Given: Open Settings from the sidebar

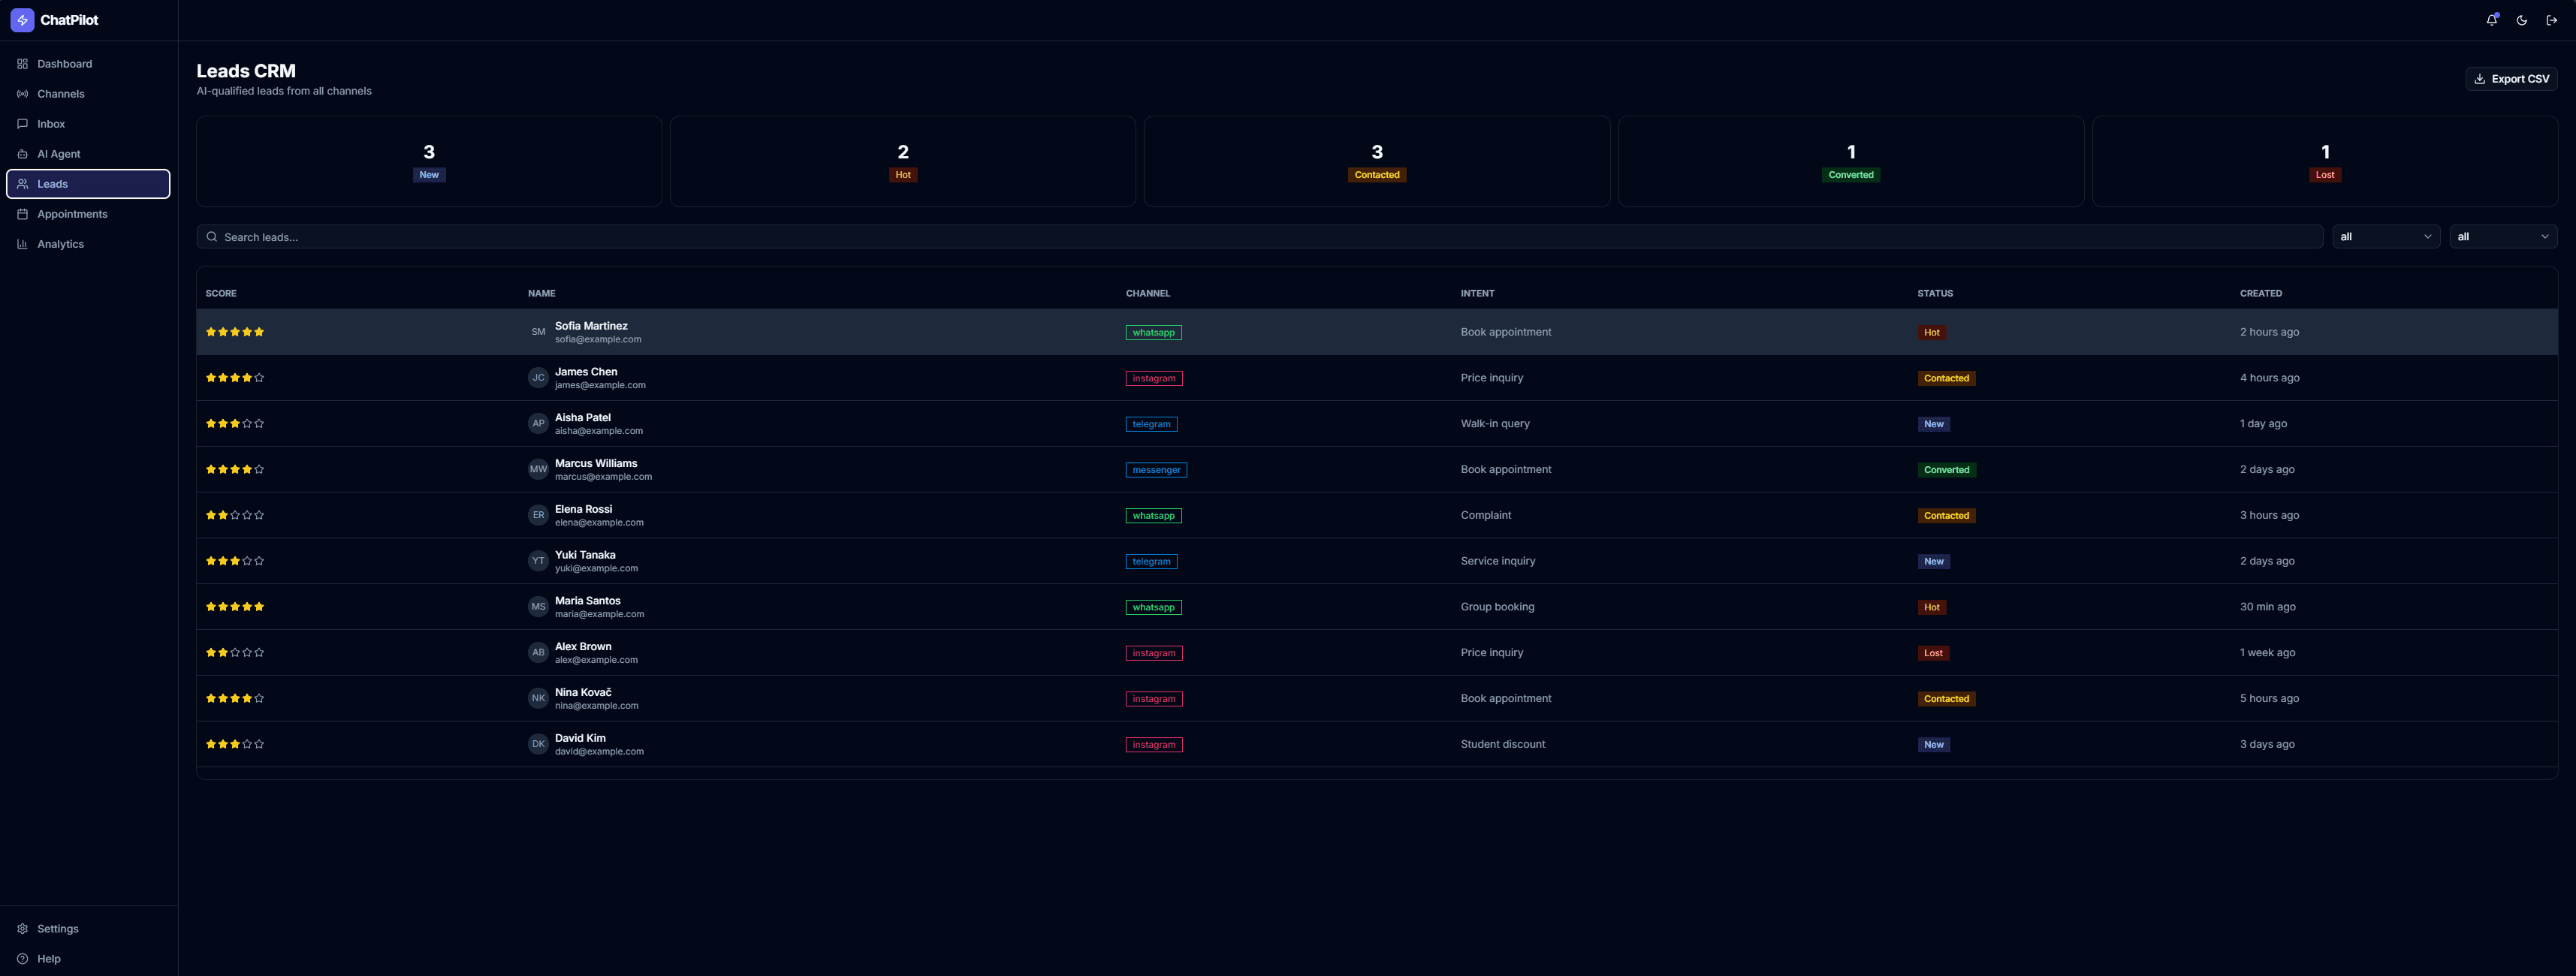Looking at the screenshot, I should [x=88, y=929].
